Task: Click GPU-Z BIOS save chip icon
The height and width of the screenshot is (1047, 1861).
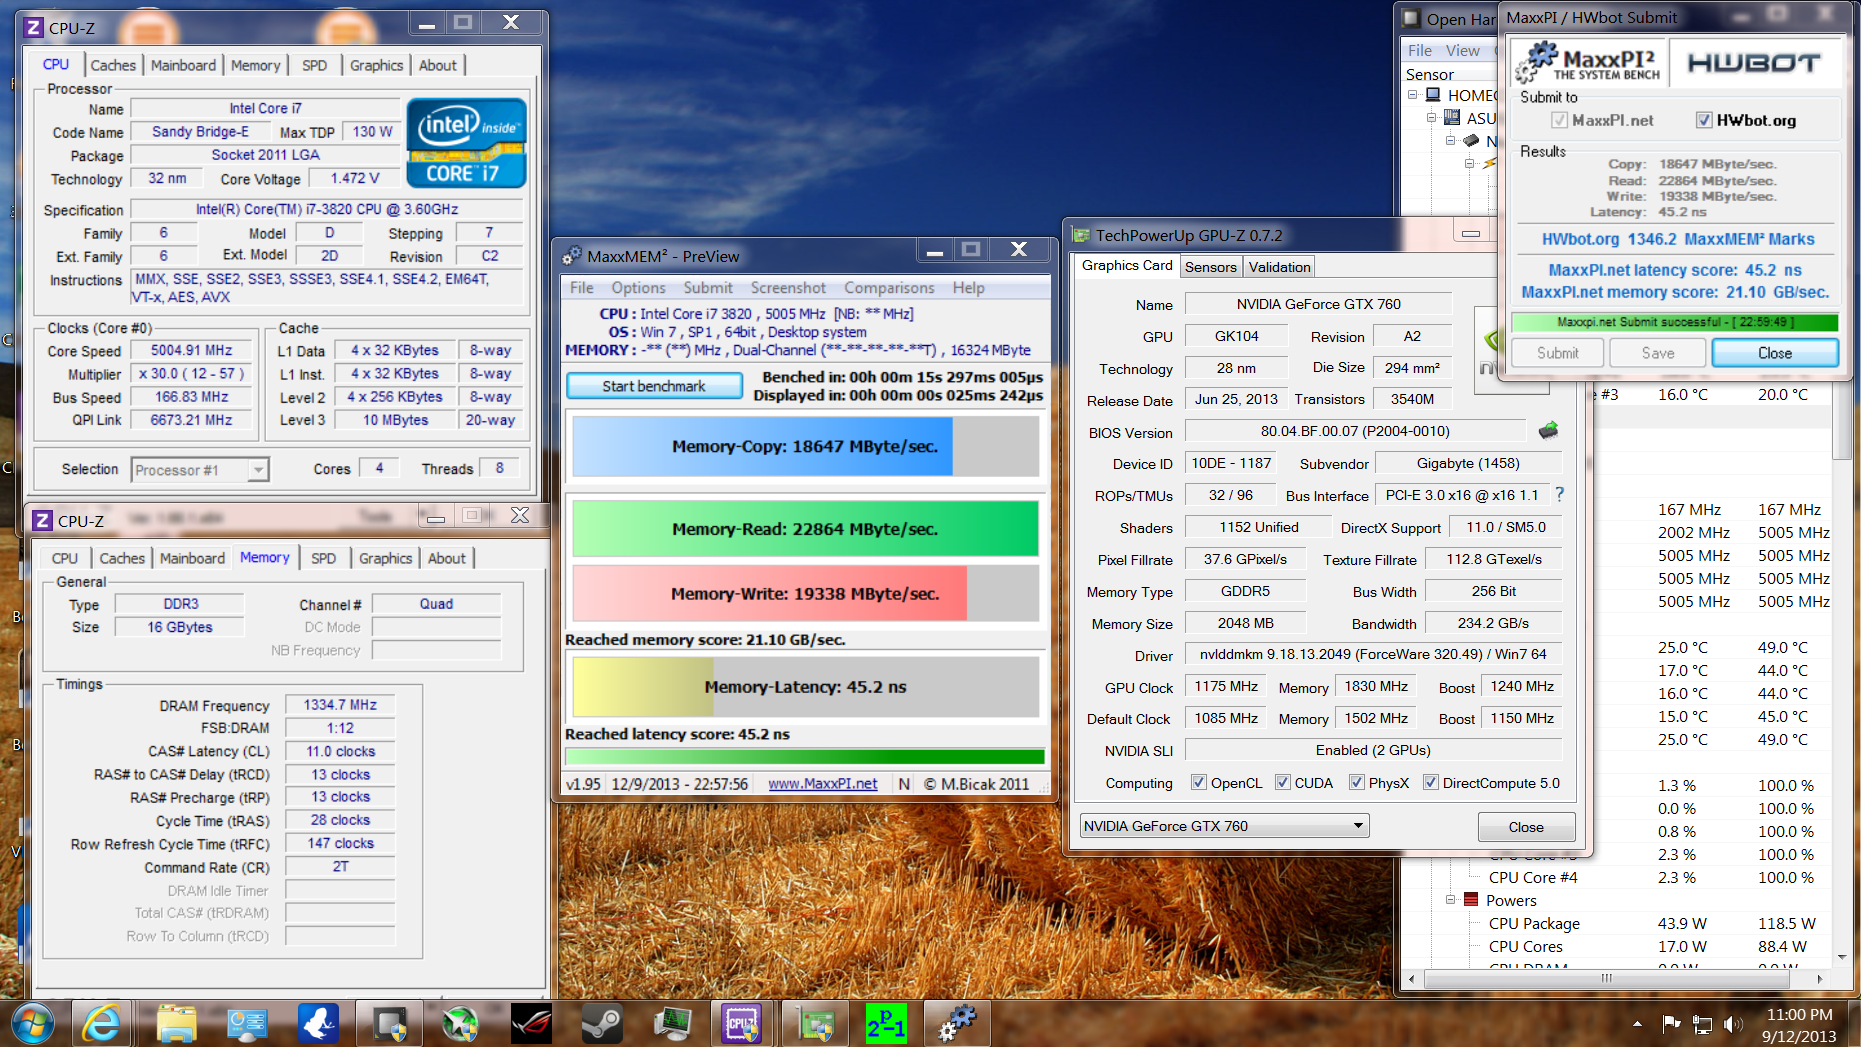Action: [x=1548, y=431]
